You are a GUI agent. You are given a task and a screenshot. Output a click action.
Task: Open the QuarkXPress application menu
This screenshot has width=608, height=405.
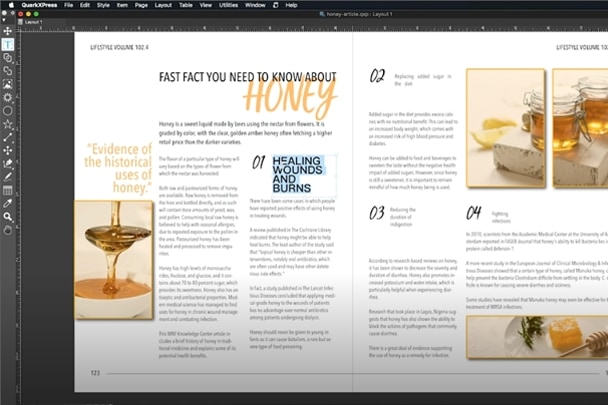click(x=39, y=5)
